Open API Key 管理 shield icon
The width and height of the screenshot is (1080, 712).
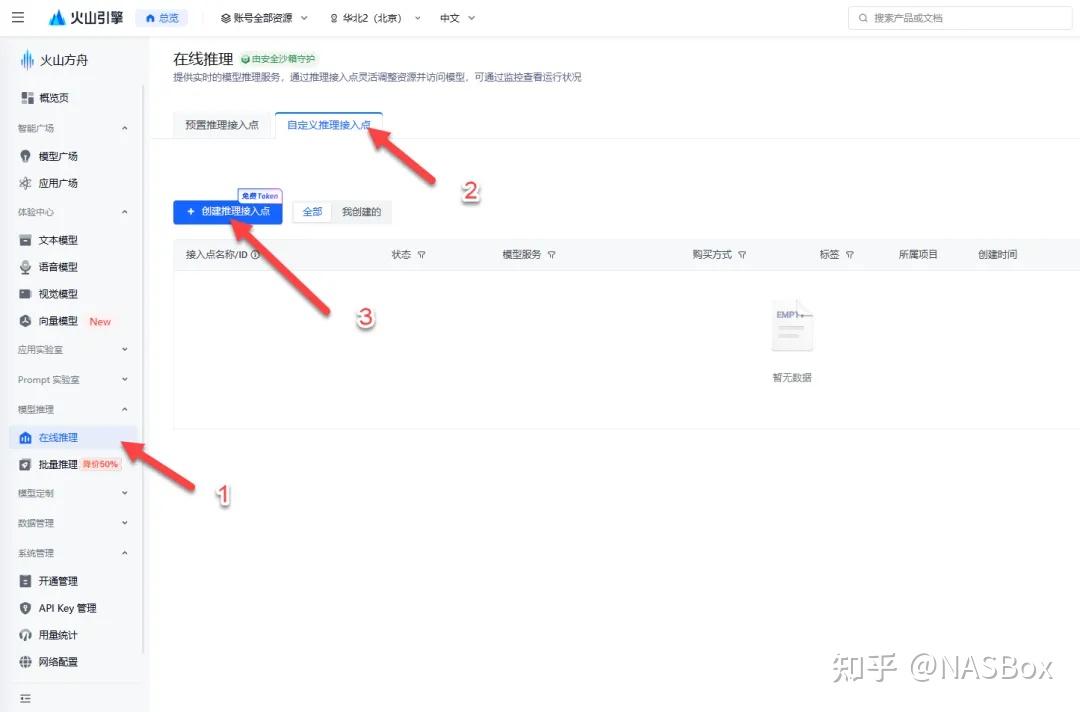[x=25, y=608]
